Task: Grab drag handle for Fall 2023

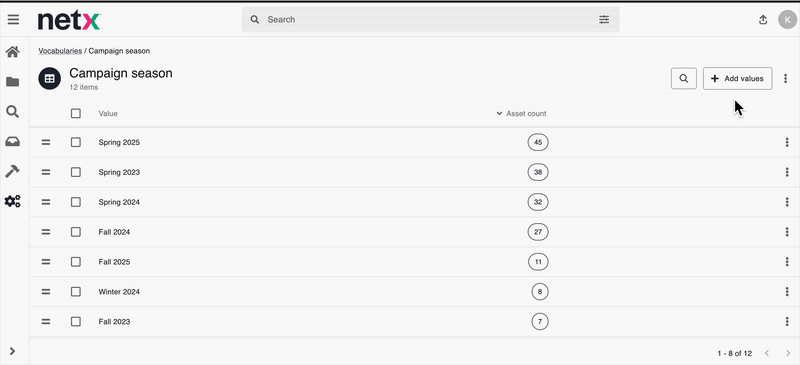Action: [46, 322]
